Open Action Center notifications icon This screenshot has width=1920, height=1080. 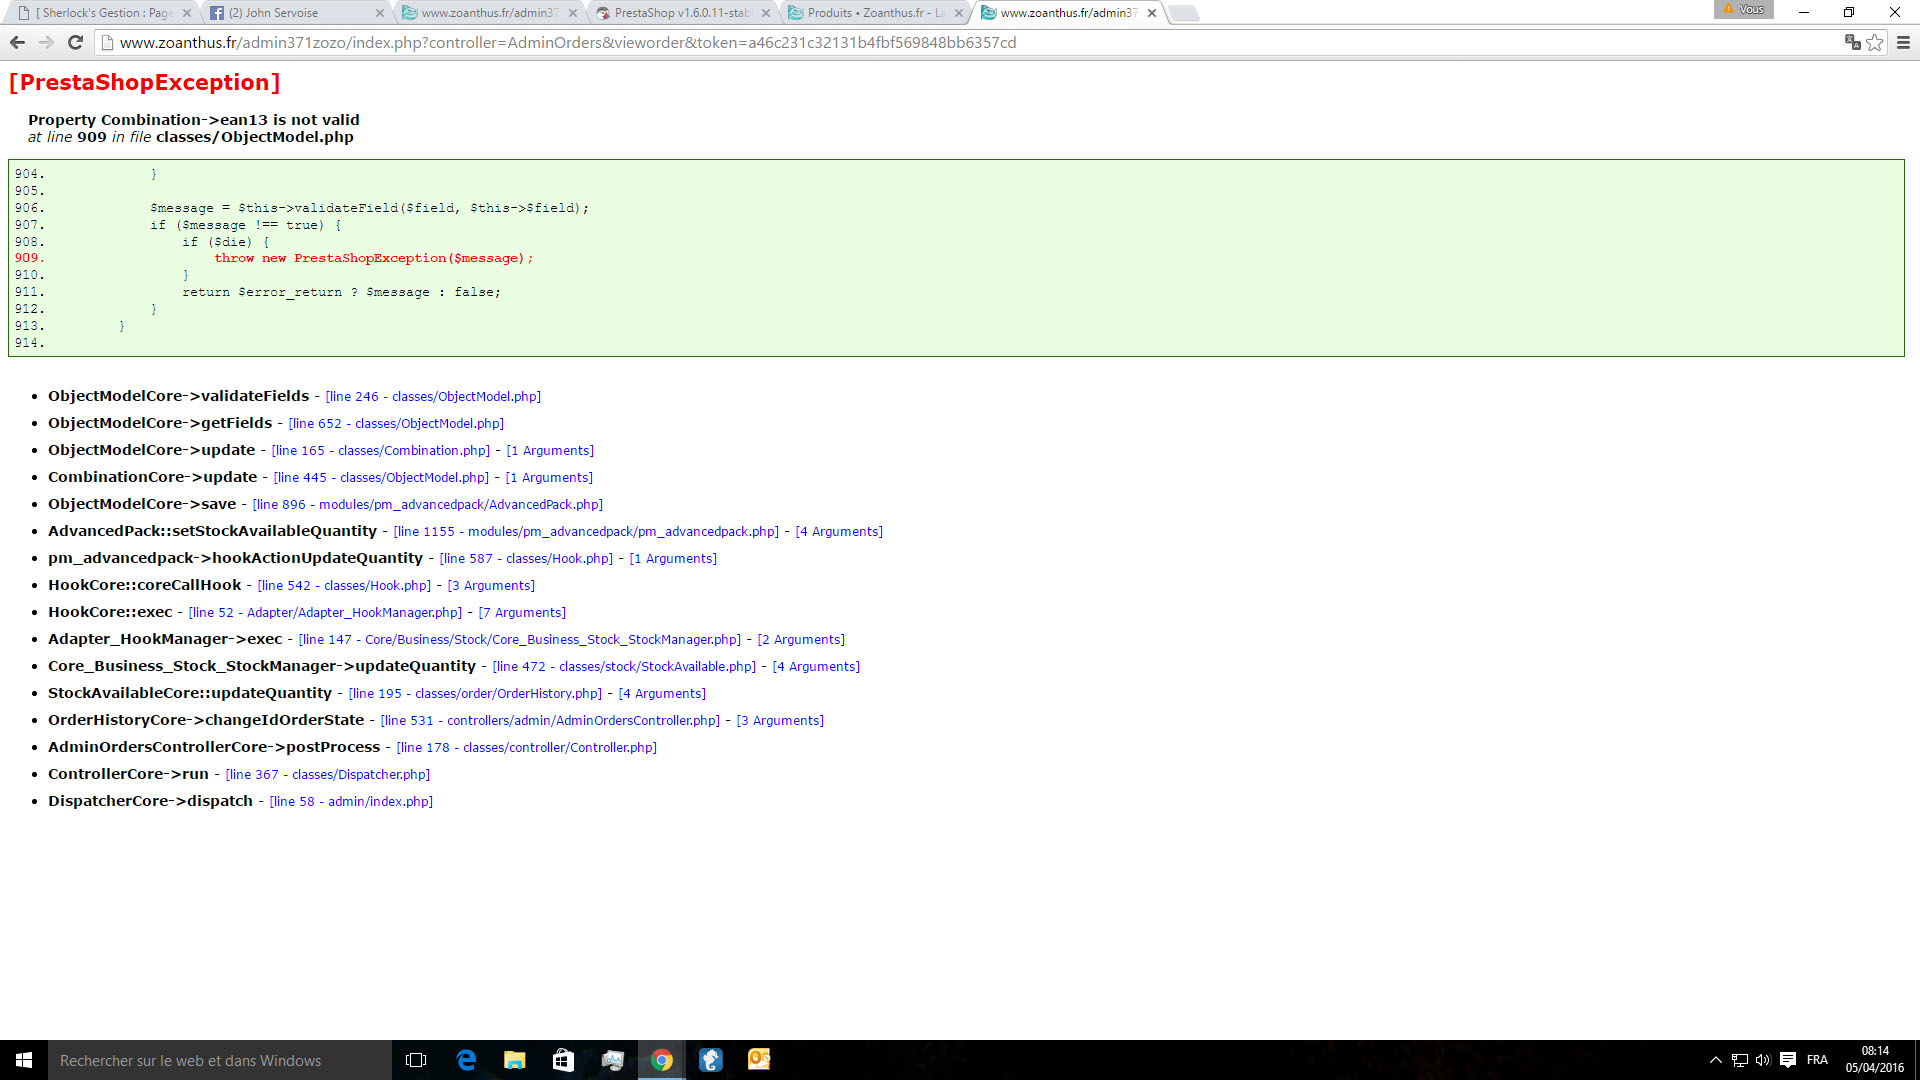pyautogui.click(x=1788, y=1060)
